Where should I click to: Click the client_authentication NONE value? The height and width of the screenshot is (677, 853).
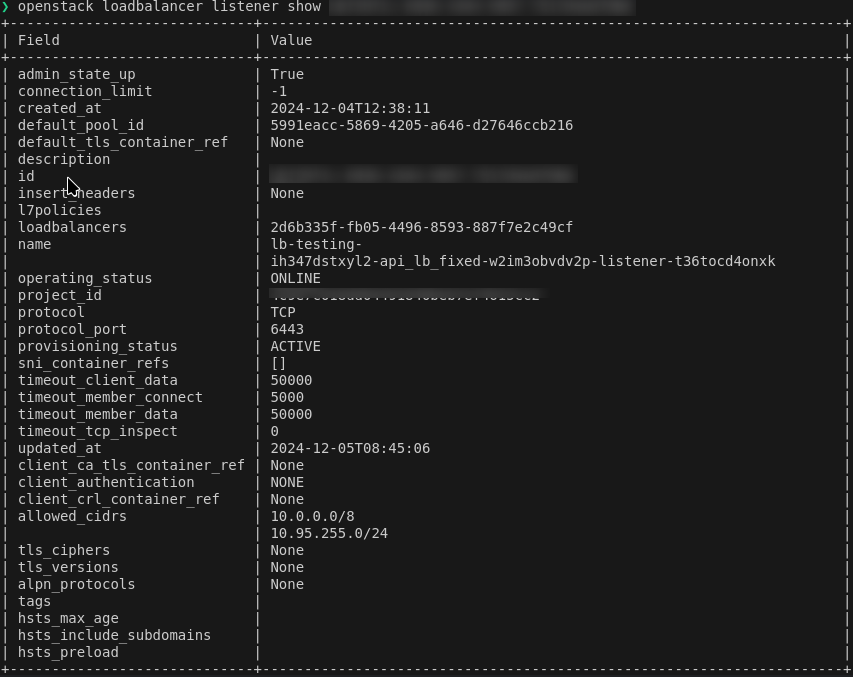287,482
